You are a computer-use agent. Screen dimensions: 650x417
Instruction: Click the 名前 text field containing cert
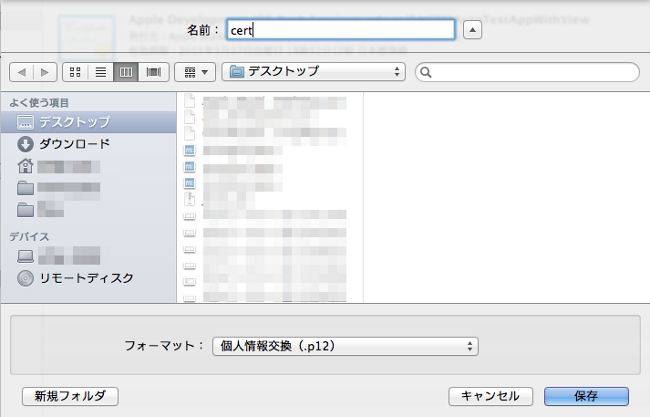tap(341, 30)
